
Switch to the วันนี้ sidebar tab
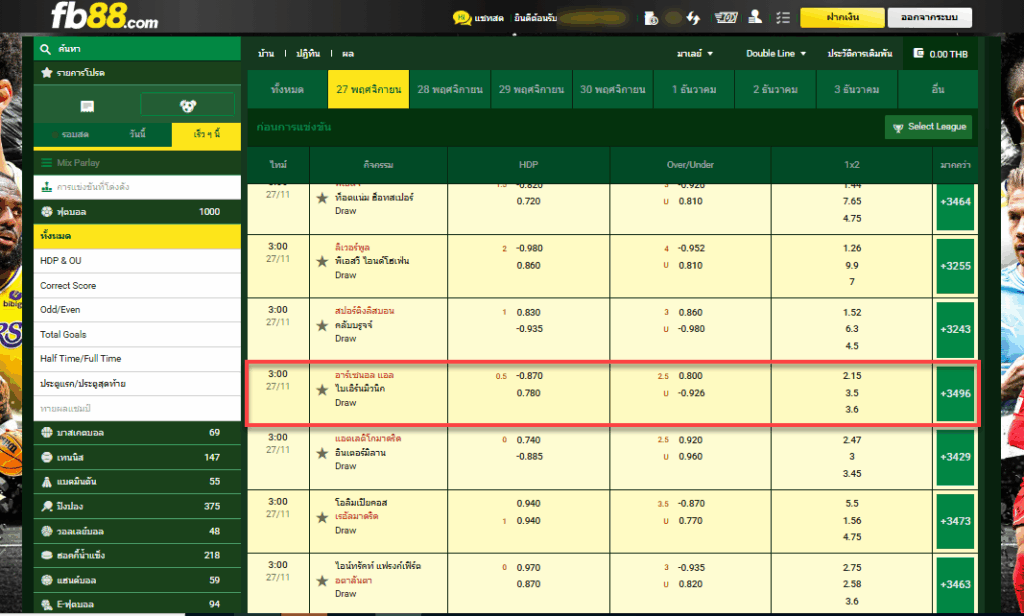(x=138, y=134)
